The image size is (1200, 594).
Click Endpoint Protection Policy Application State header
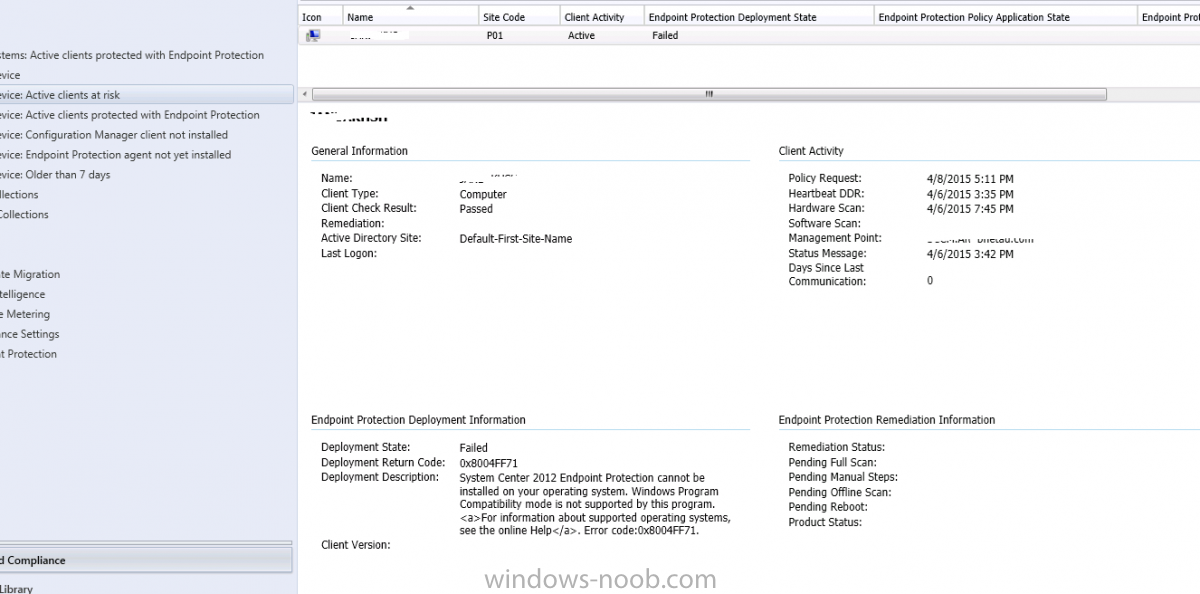[x=1005, y=17]
